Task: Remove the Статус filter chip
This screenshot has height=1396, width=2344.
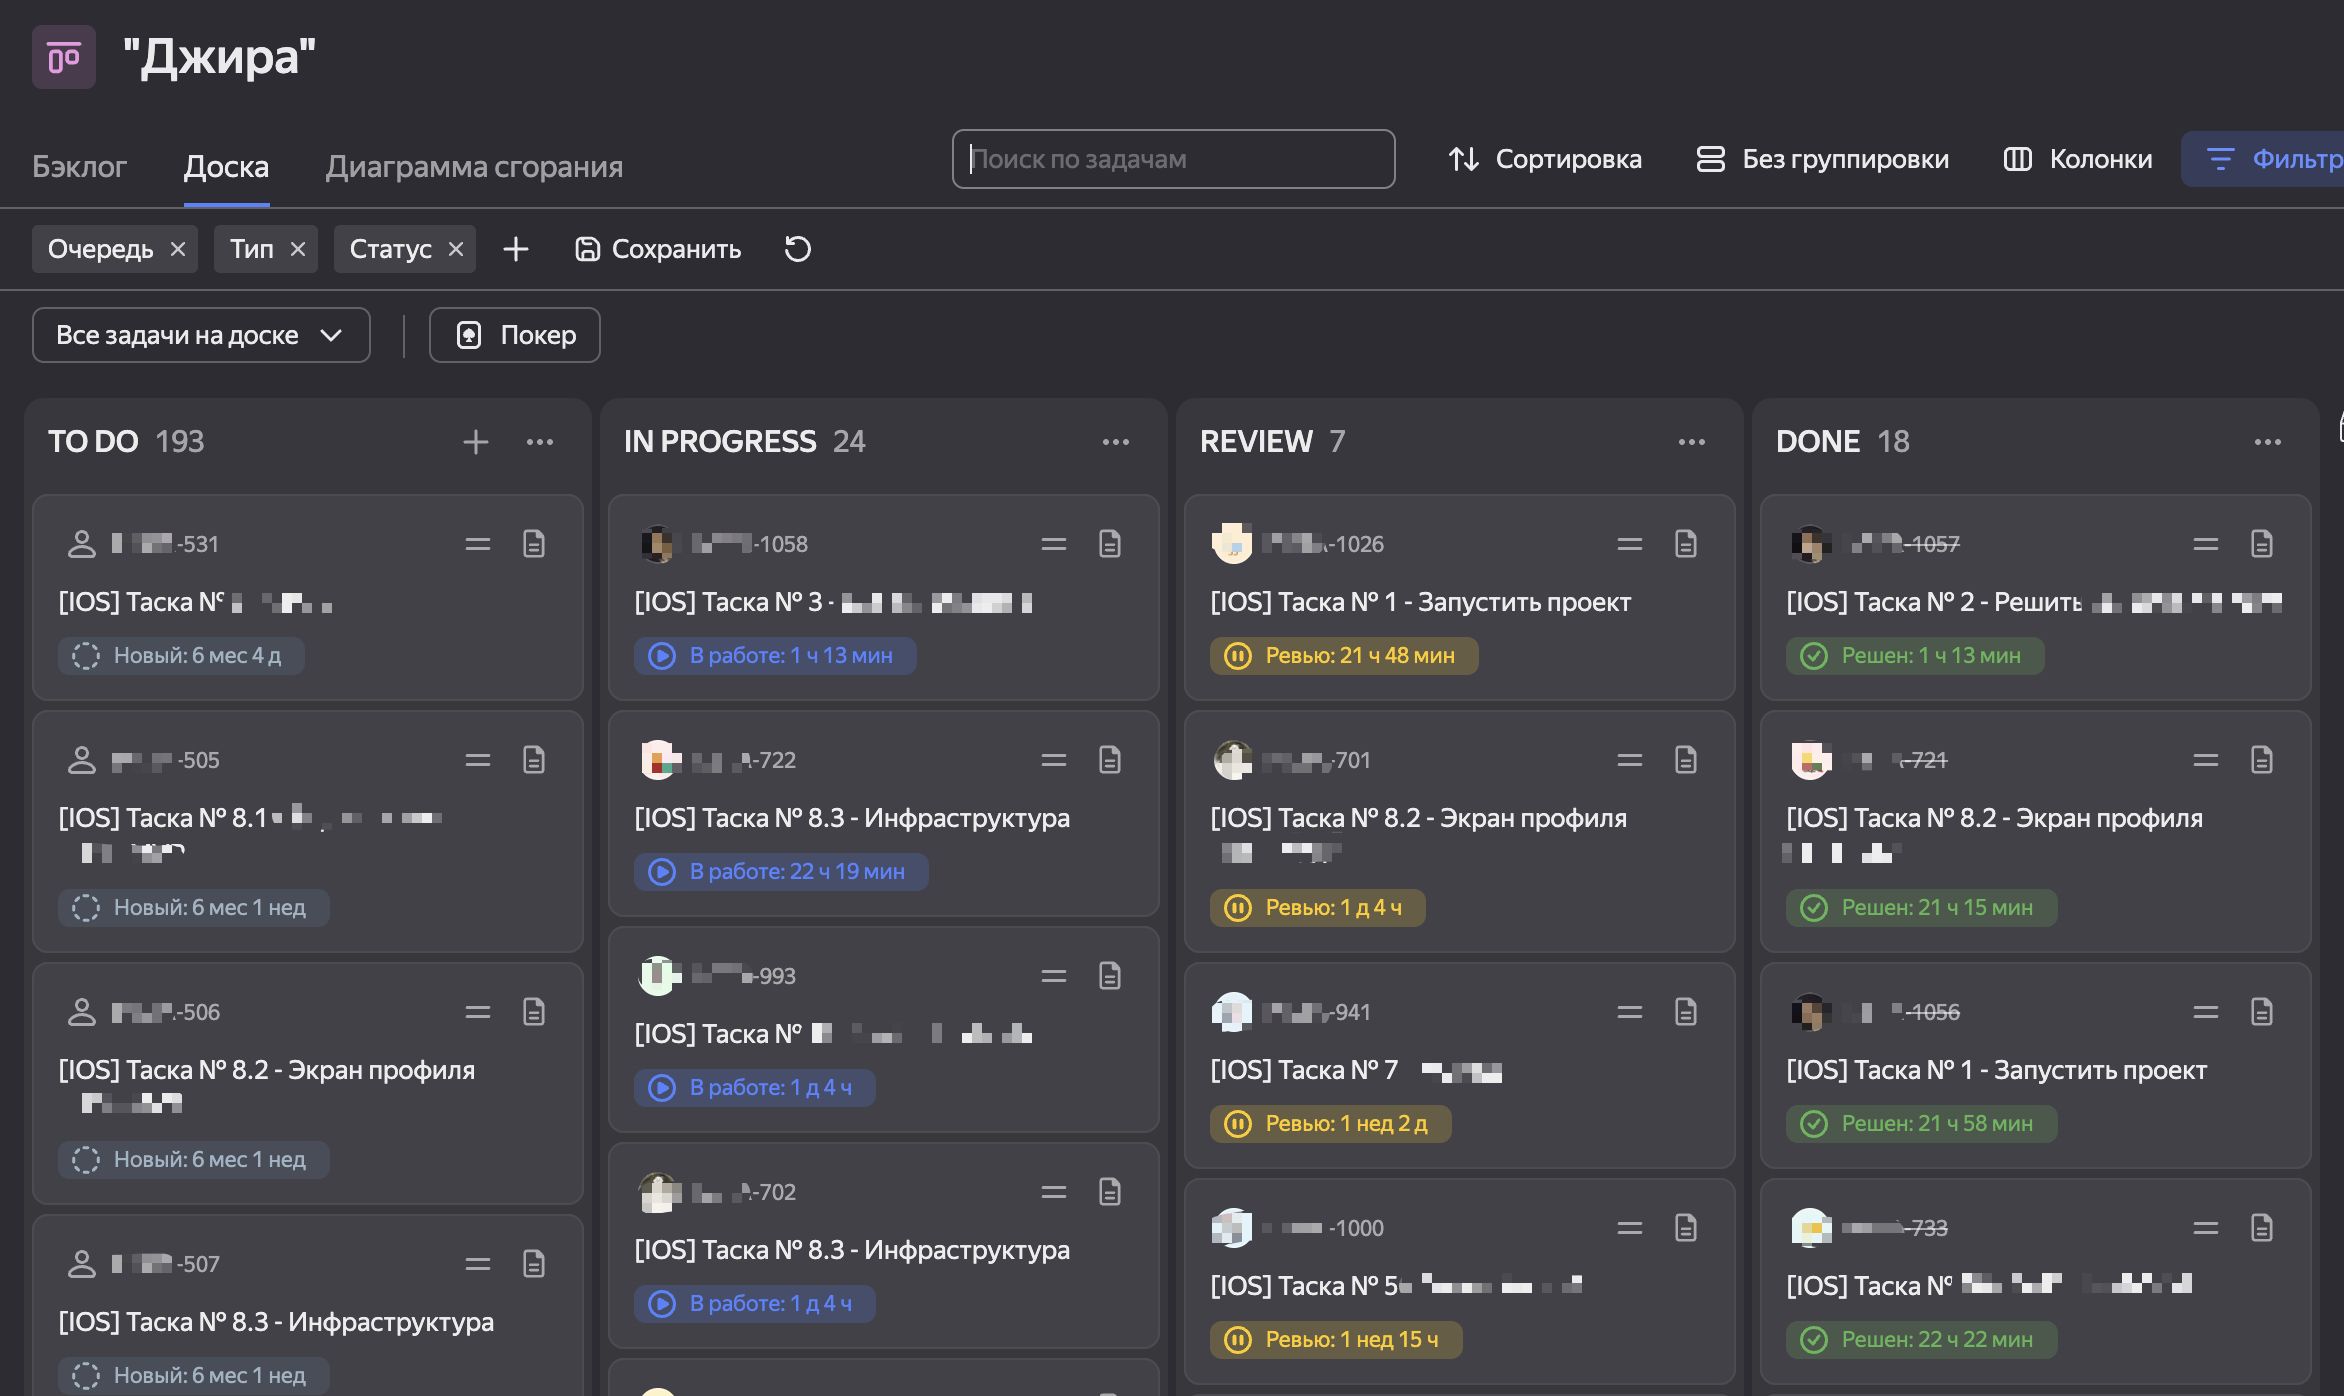Action: [456, 249]
